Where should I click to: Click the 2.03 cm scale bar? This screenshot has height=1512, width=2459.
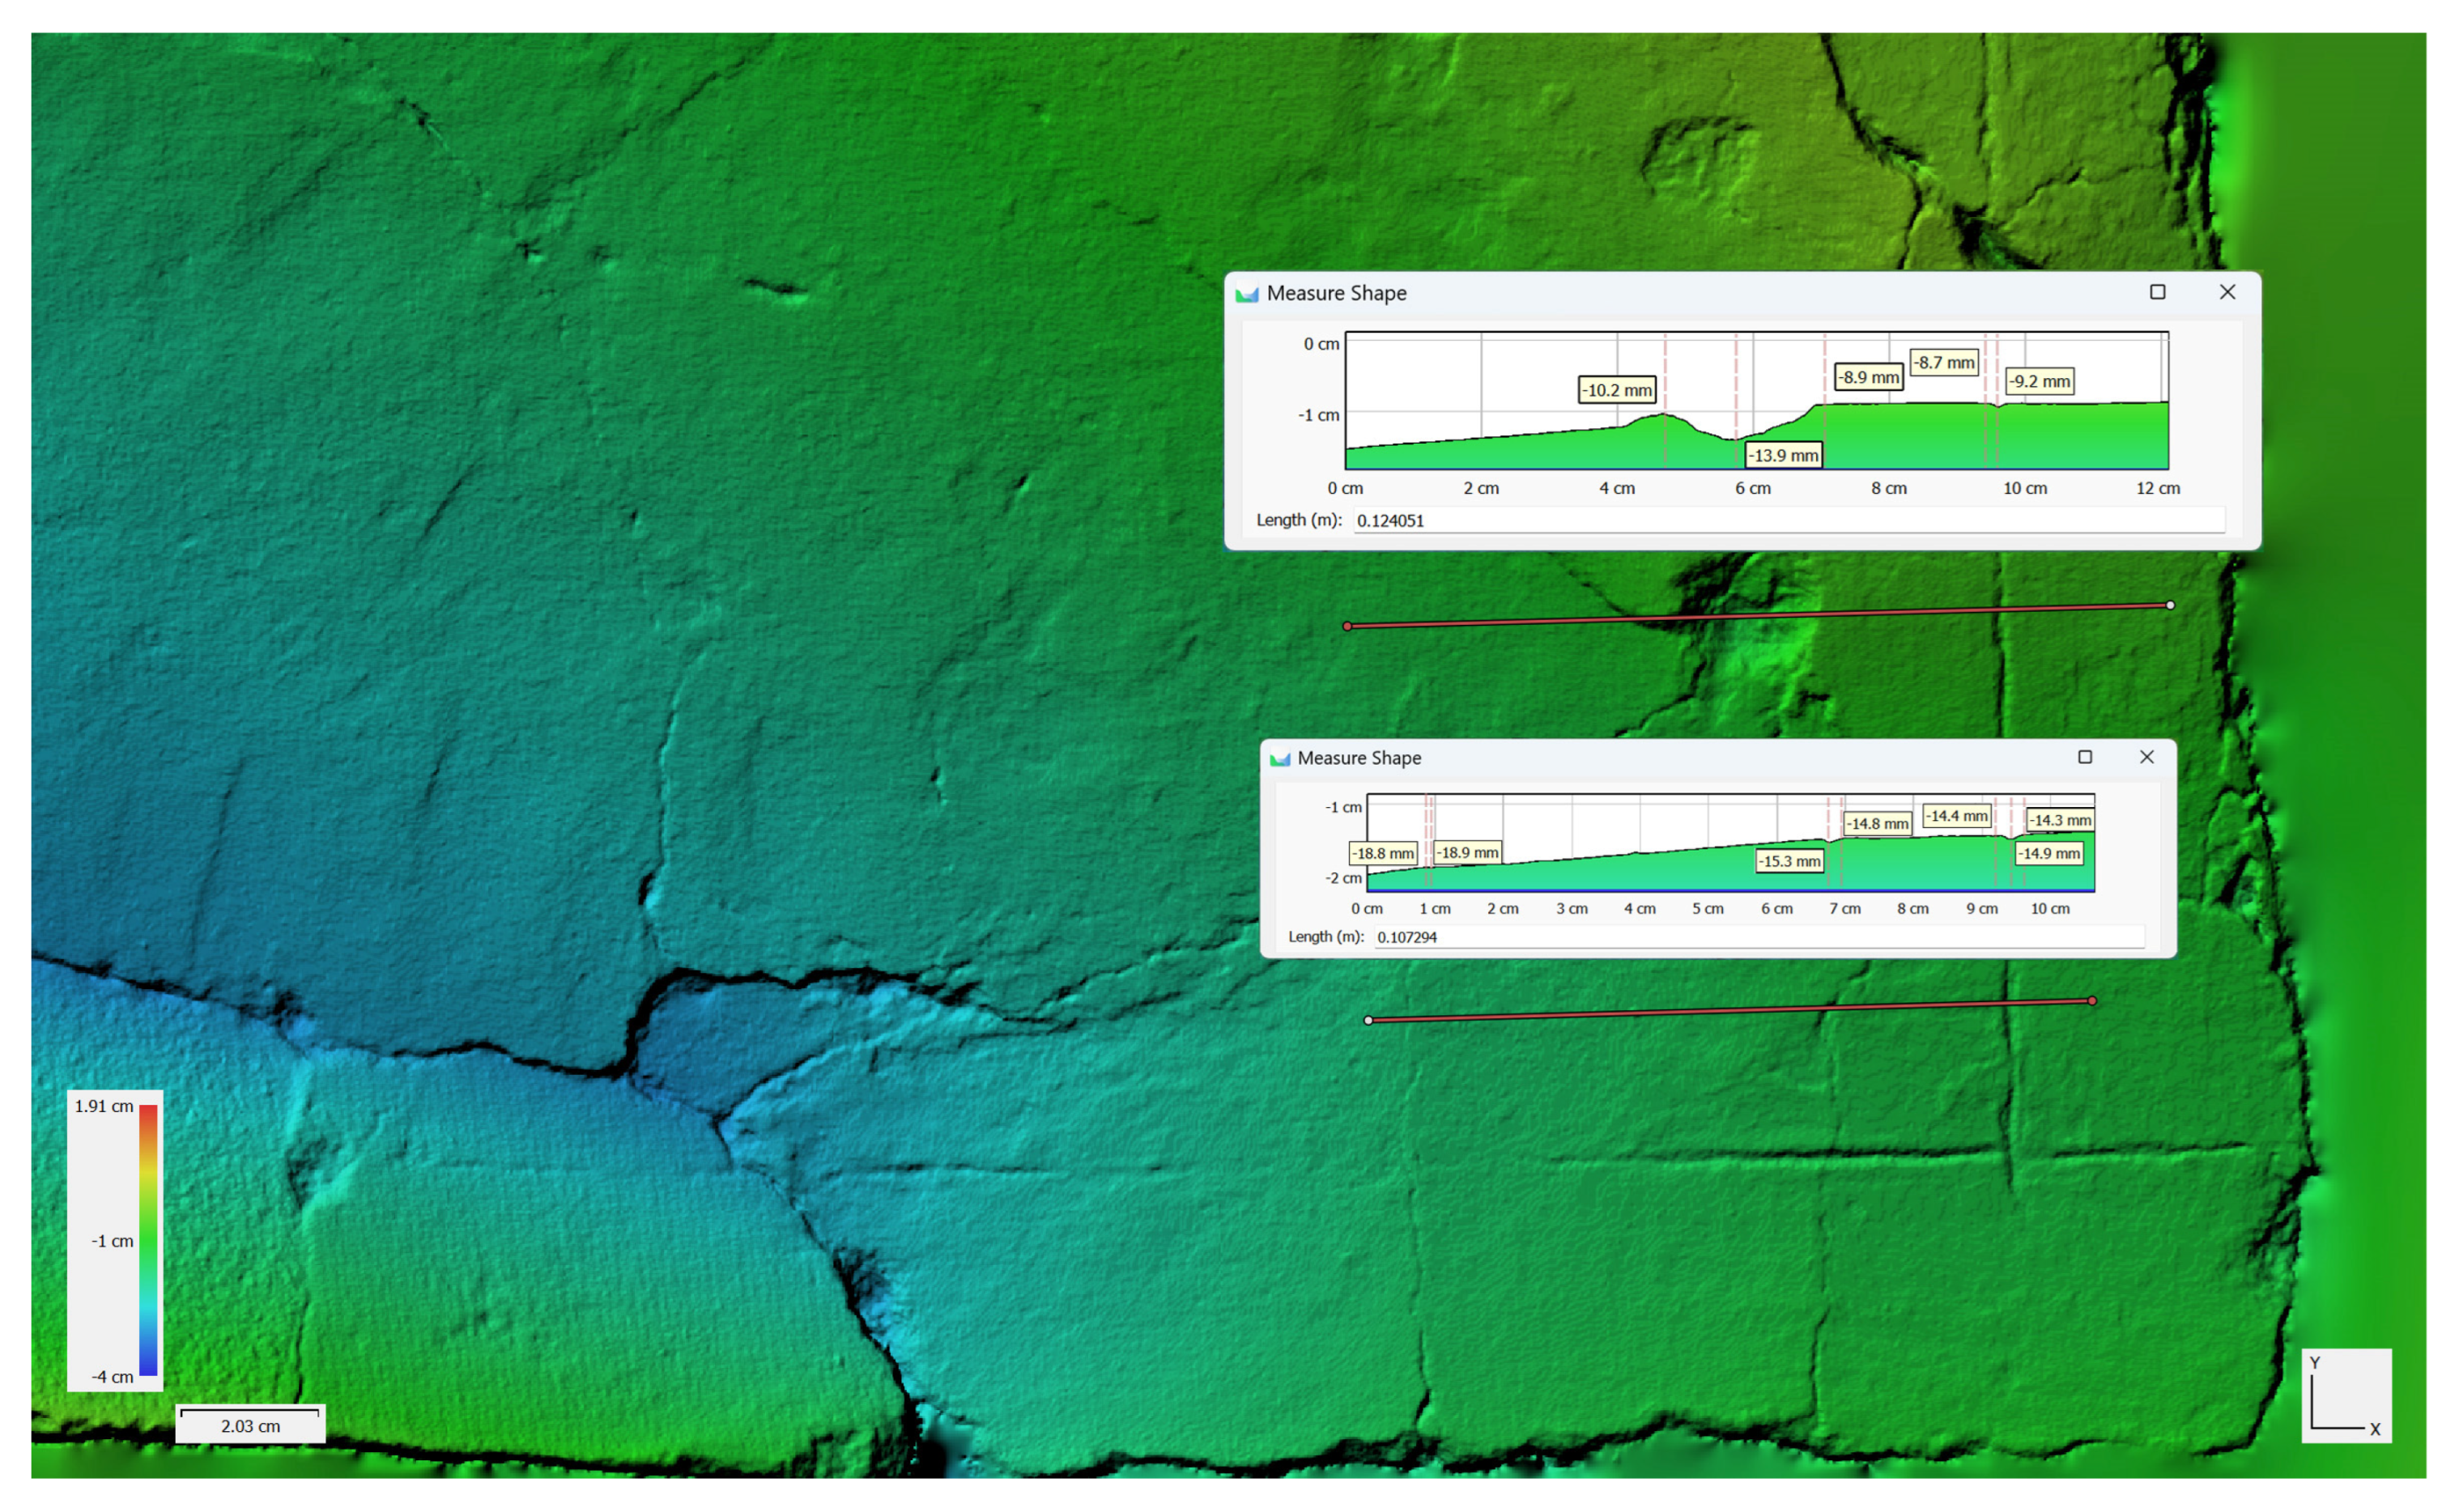click(250, 1424)
